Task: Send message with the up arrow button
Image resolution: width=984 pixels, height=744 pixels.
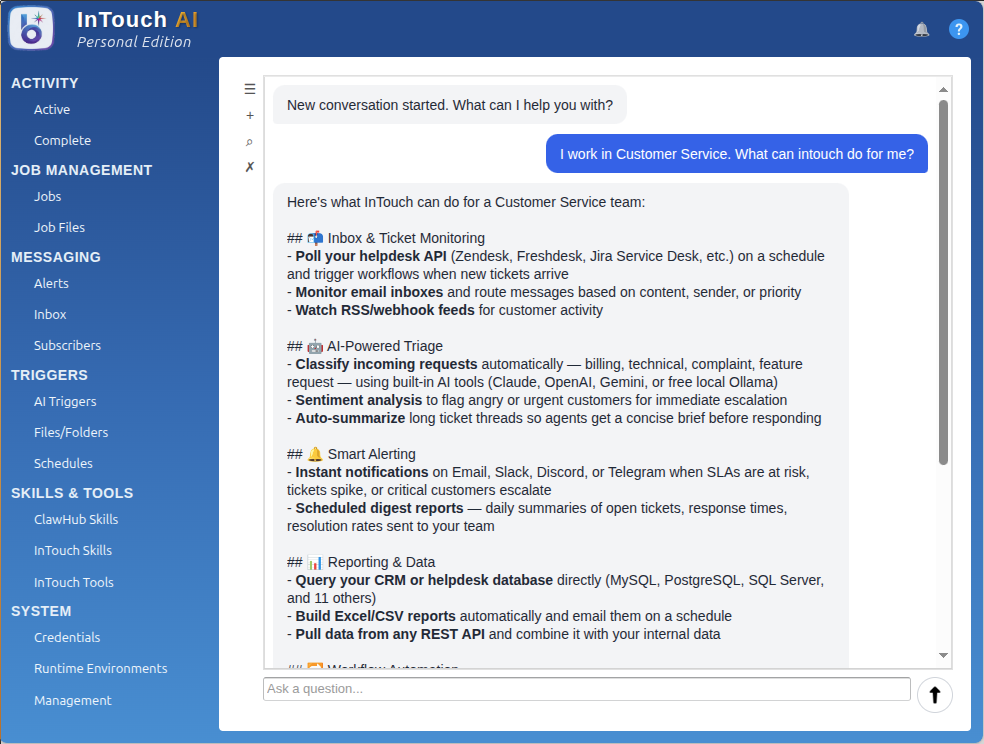Action: pos(934,694)
